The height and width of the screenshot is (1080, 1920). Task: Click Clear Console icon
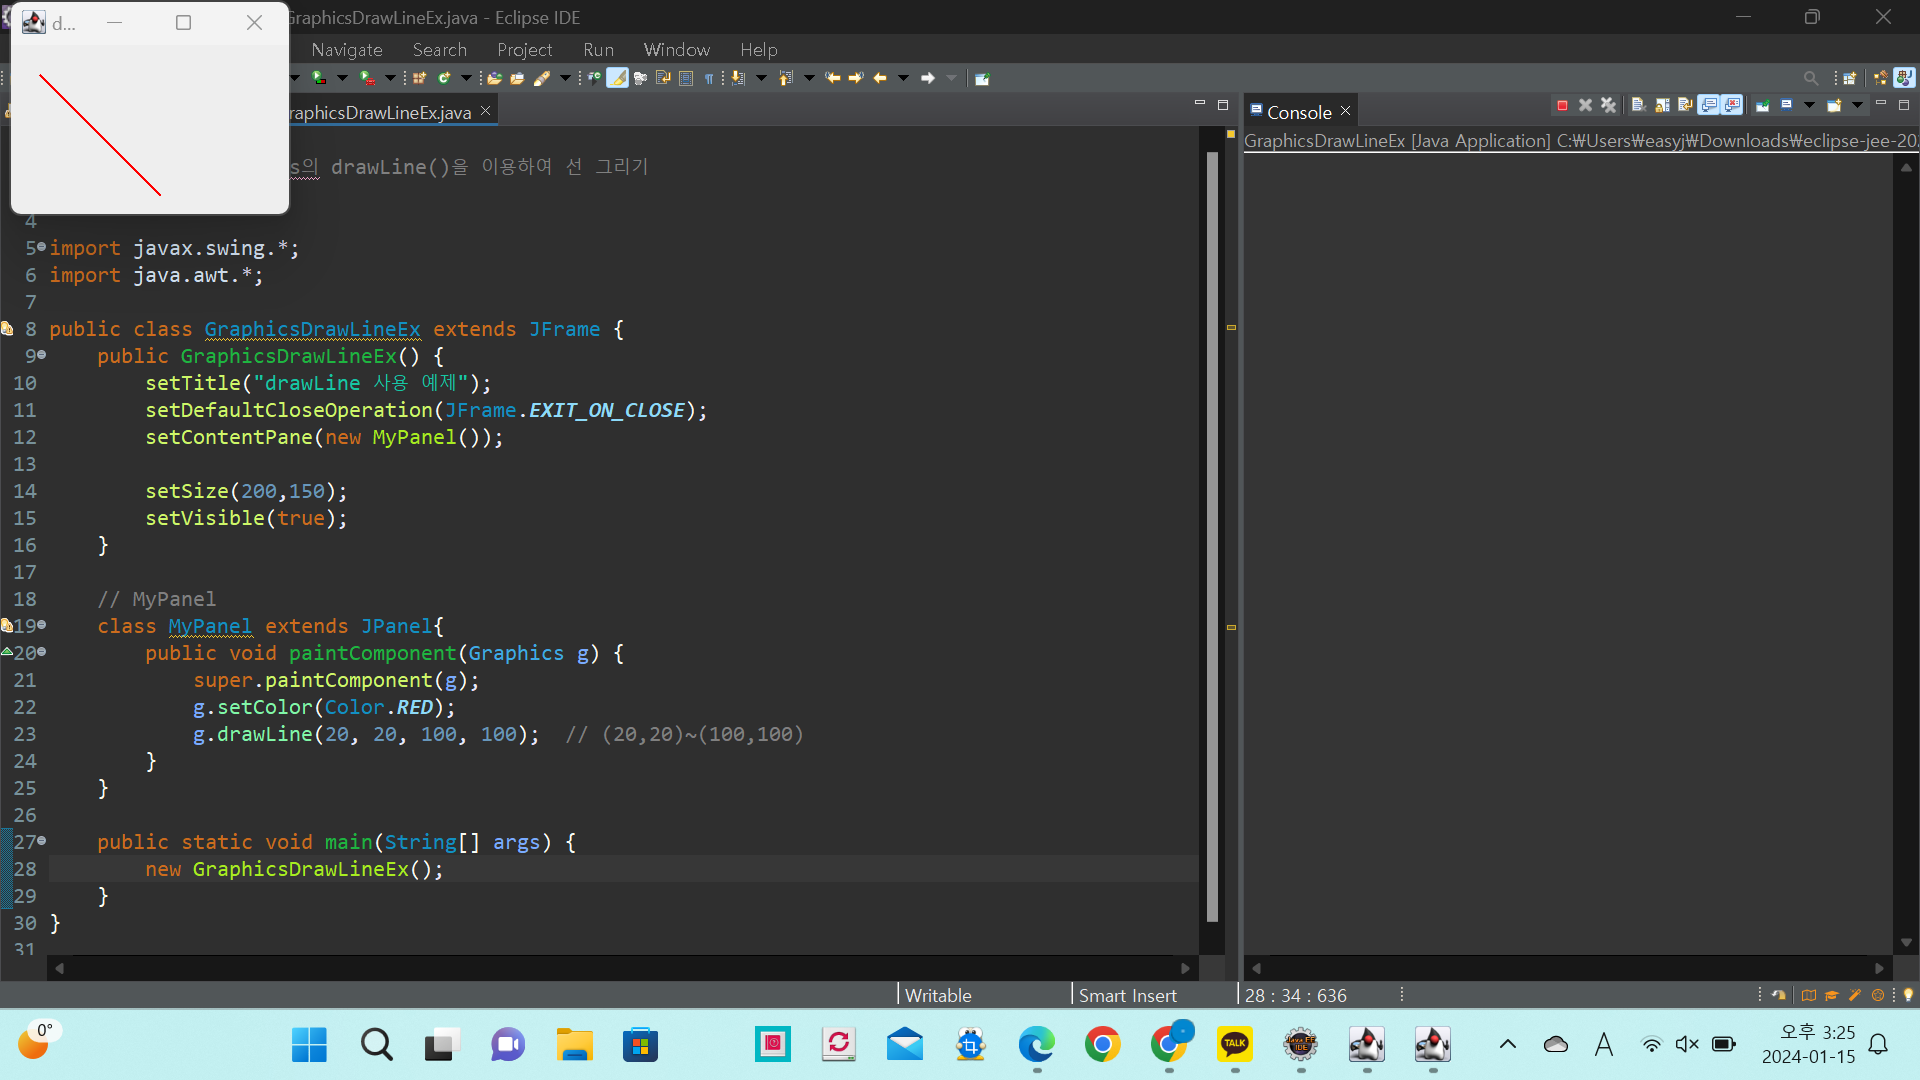(x=1638, y=105)
